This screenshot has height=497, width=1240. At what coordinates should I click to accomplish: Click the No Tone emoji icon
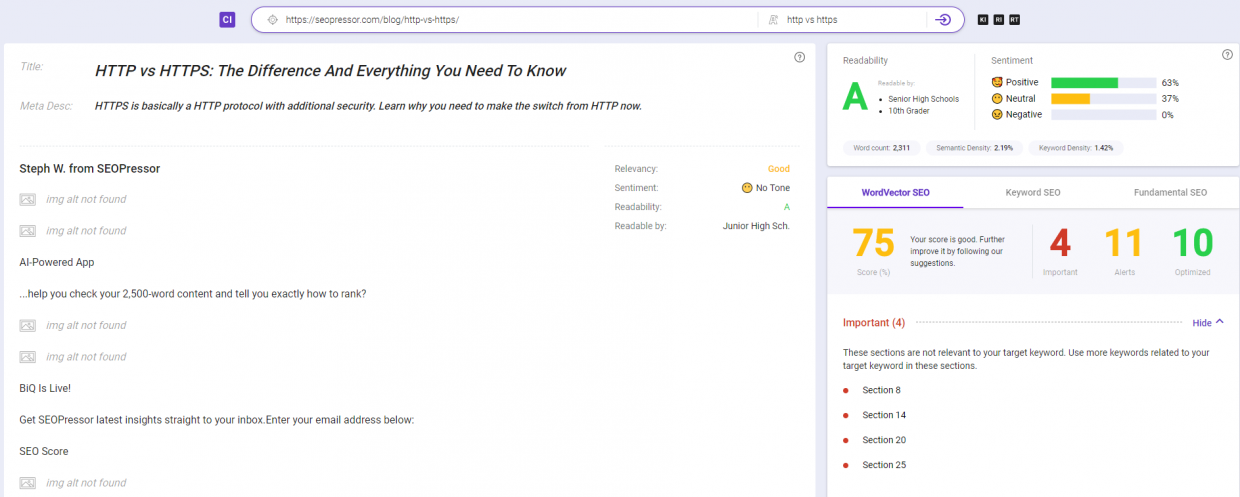pyautogui.click(x=747, y=188)
